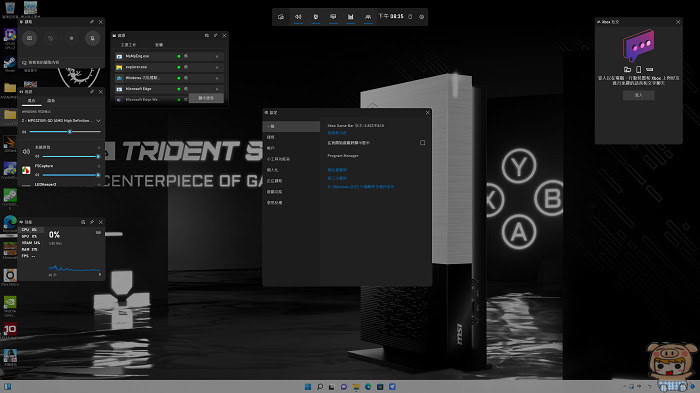Adjust the master output volume slider

pos(65,132)
